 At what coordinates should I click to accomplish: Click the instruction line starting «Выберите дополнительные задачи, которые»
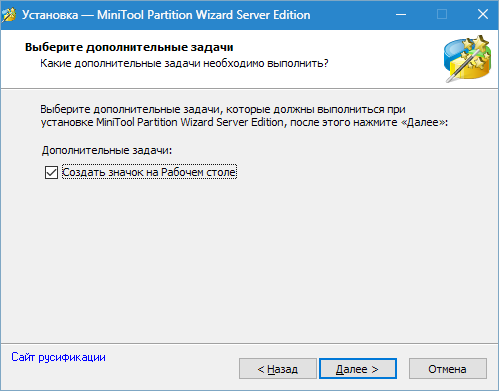click(x=223, y=109)
